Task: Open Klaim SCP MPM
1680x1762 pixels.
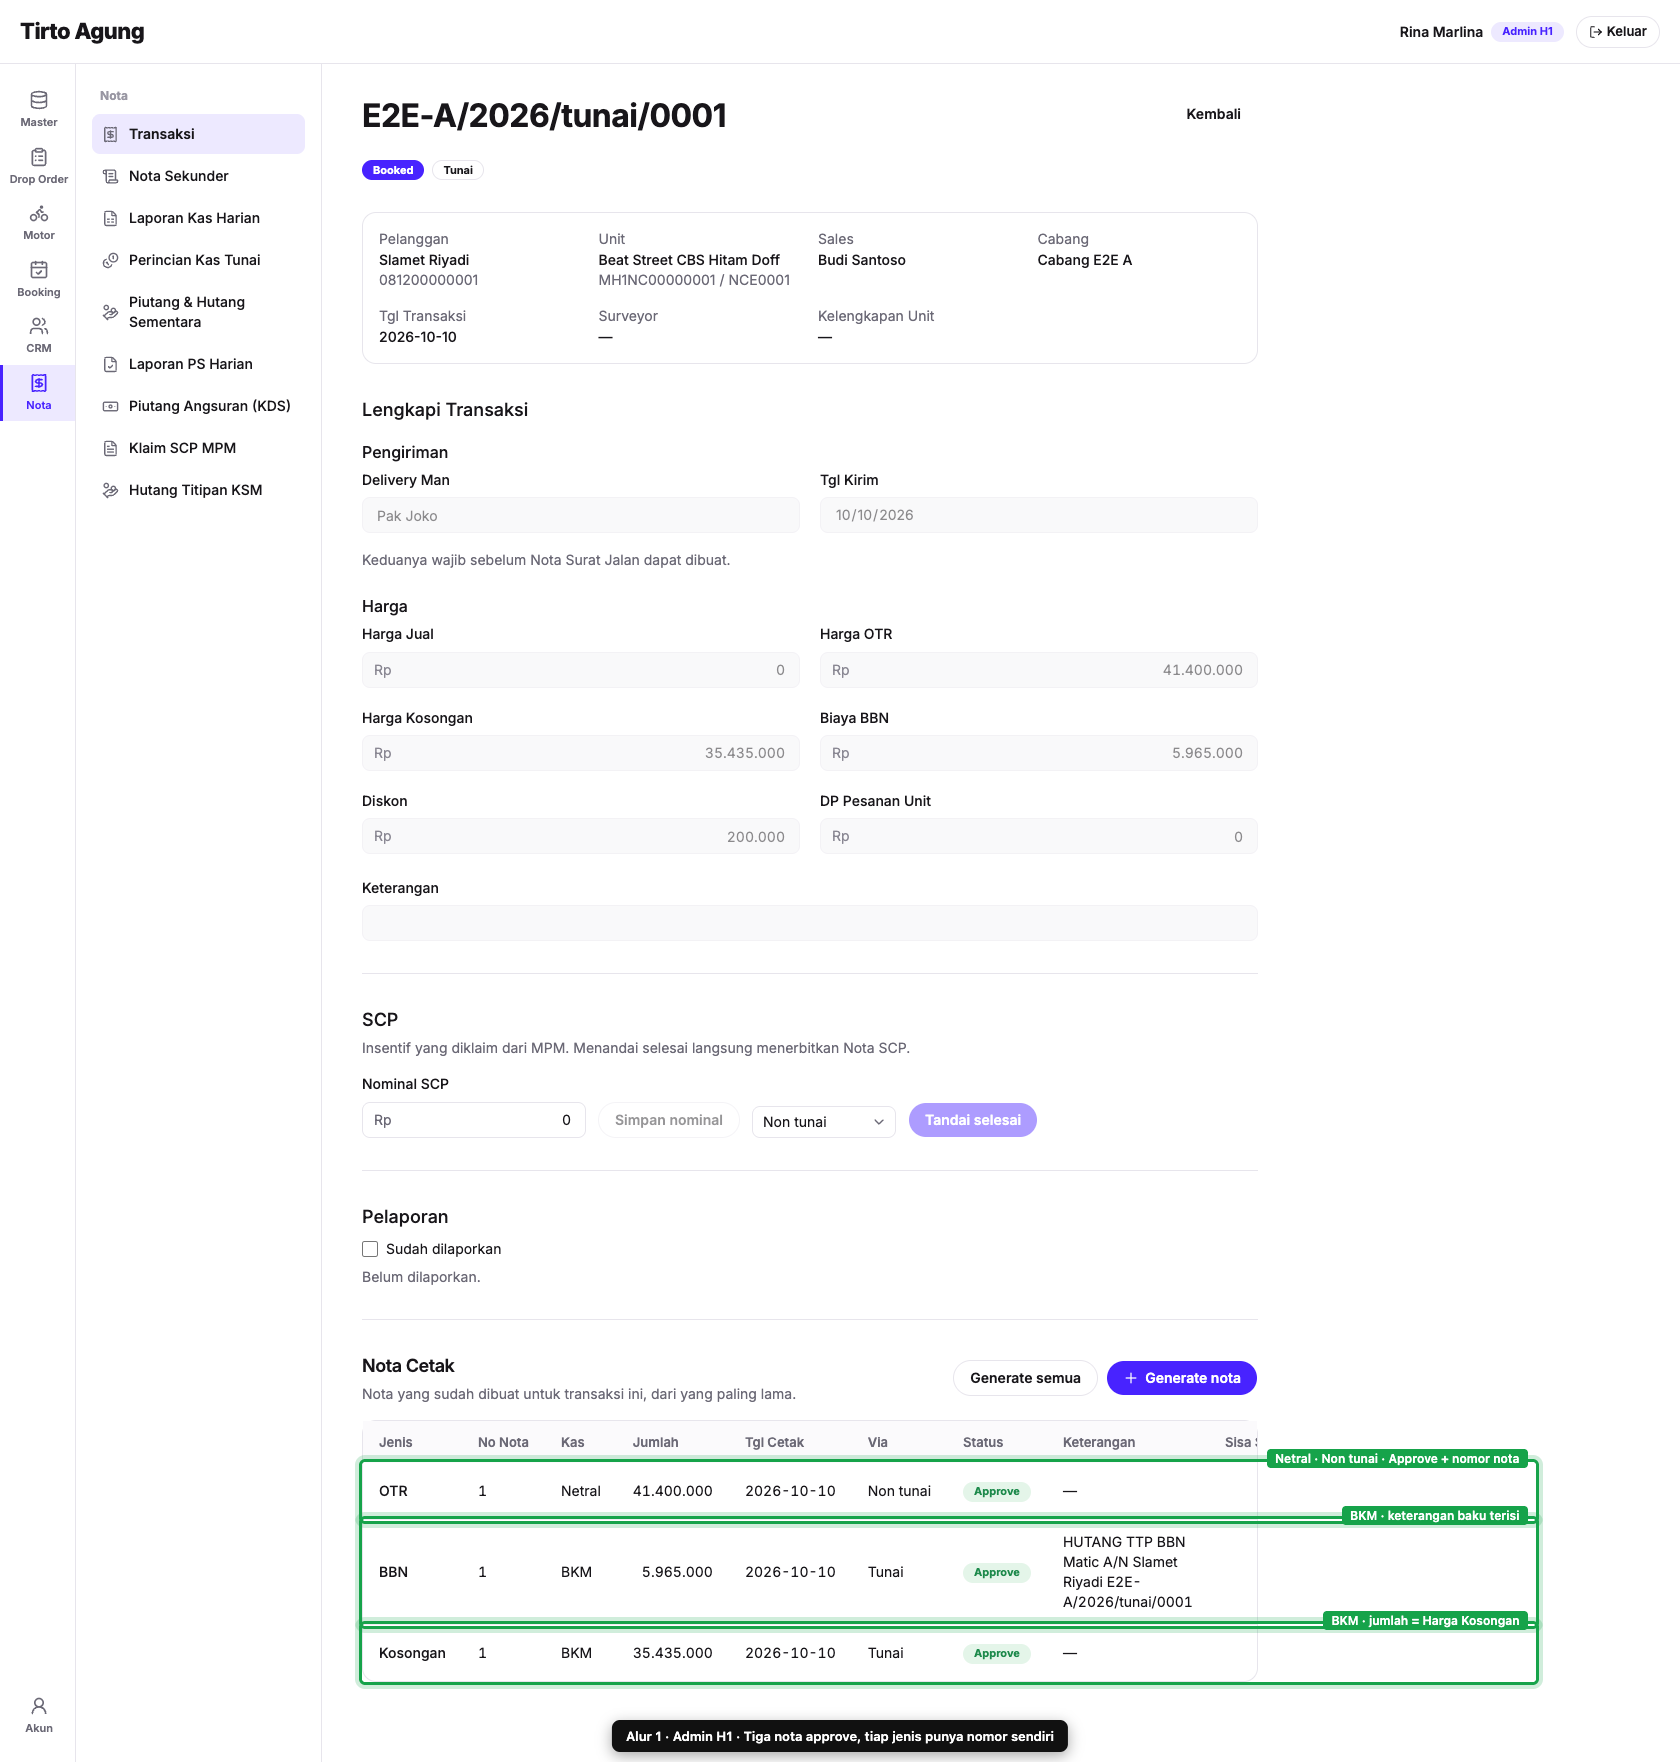Action: pyautogui.click(x=198, y=448)
